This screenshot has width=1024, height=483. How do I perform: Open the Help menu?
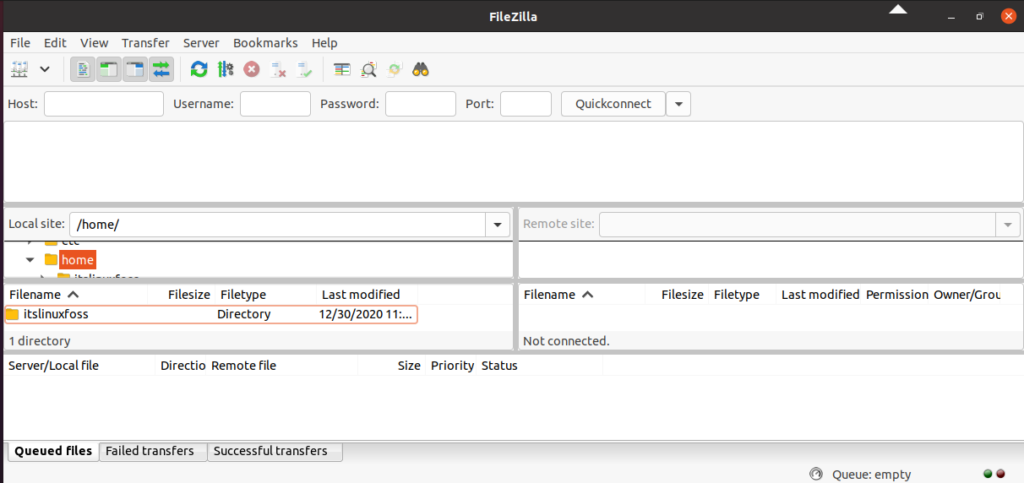(325, 43)
